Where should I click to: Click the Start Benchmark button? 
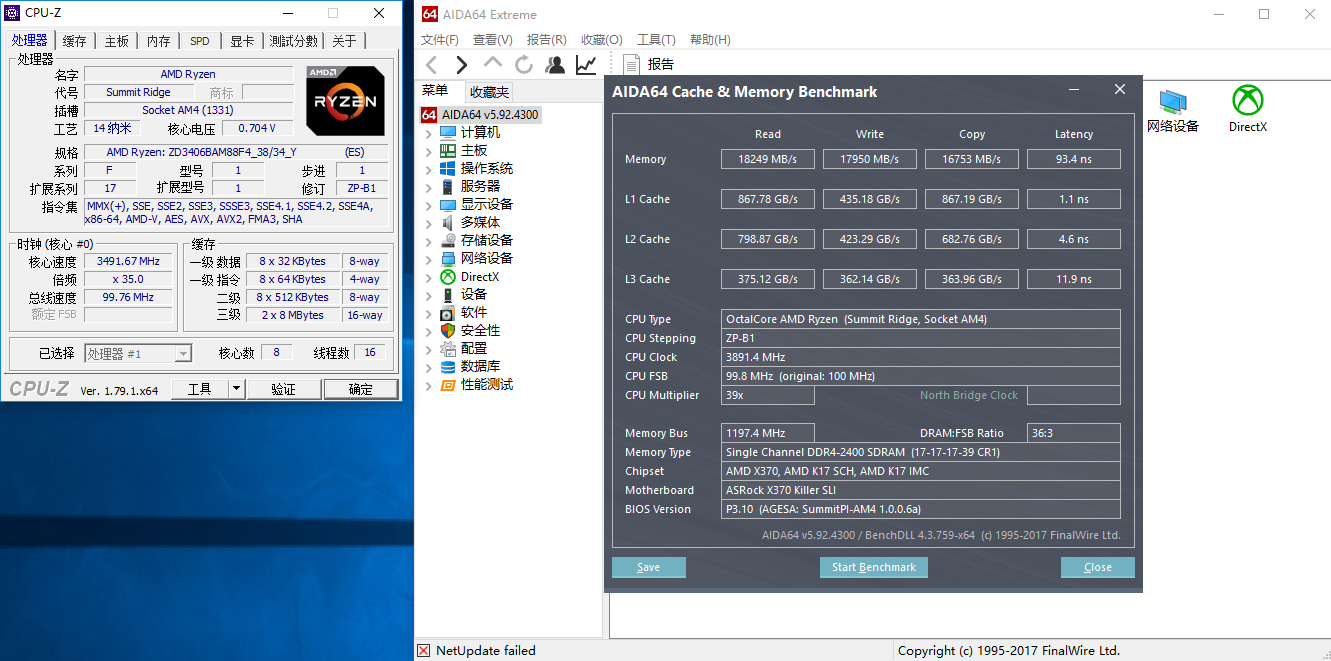[874, 567]
